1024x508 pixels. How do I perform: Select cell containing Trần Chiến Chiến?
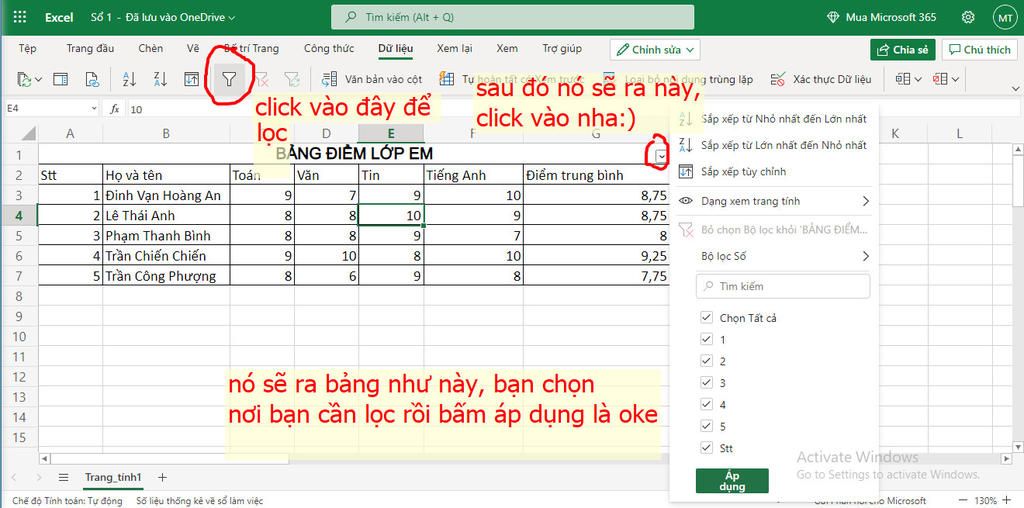click(x=167, y=255)
